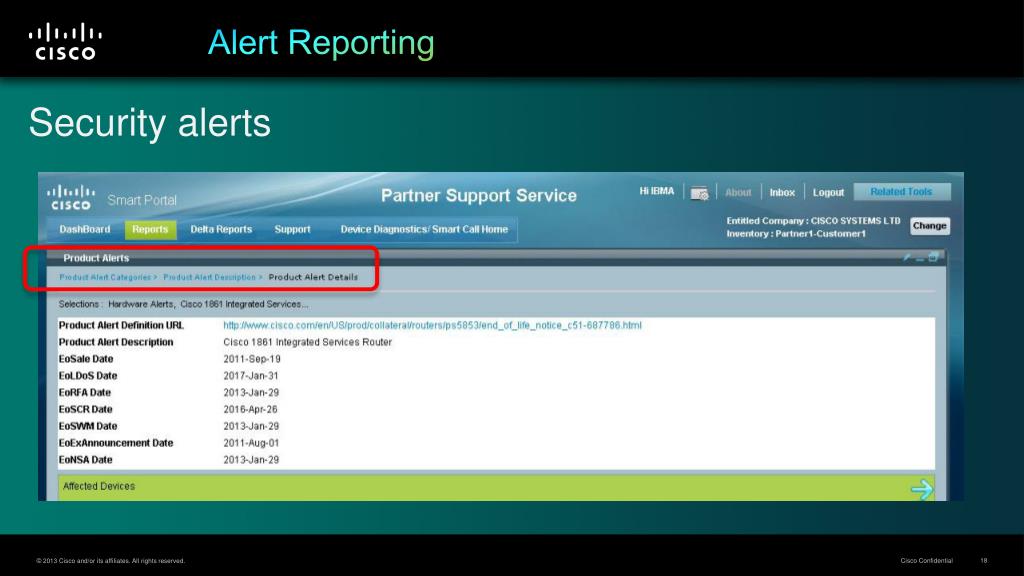1024x576 pixels.
Task: Click the Selections line with Hardware Alerts
Action: point(184,304)
